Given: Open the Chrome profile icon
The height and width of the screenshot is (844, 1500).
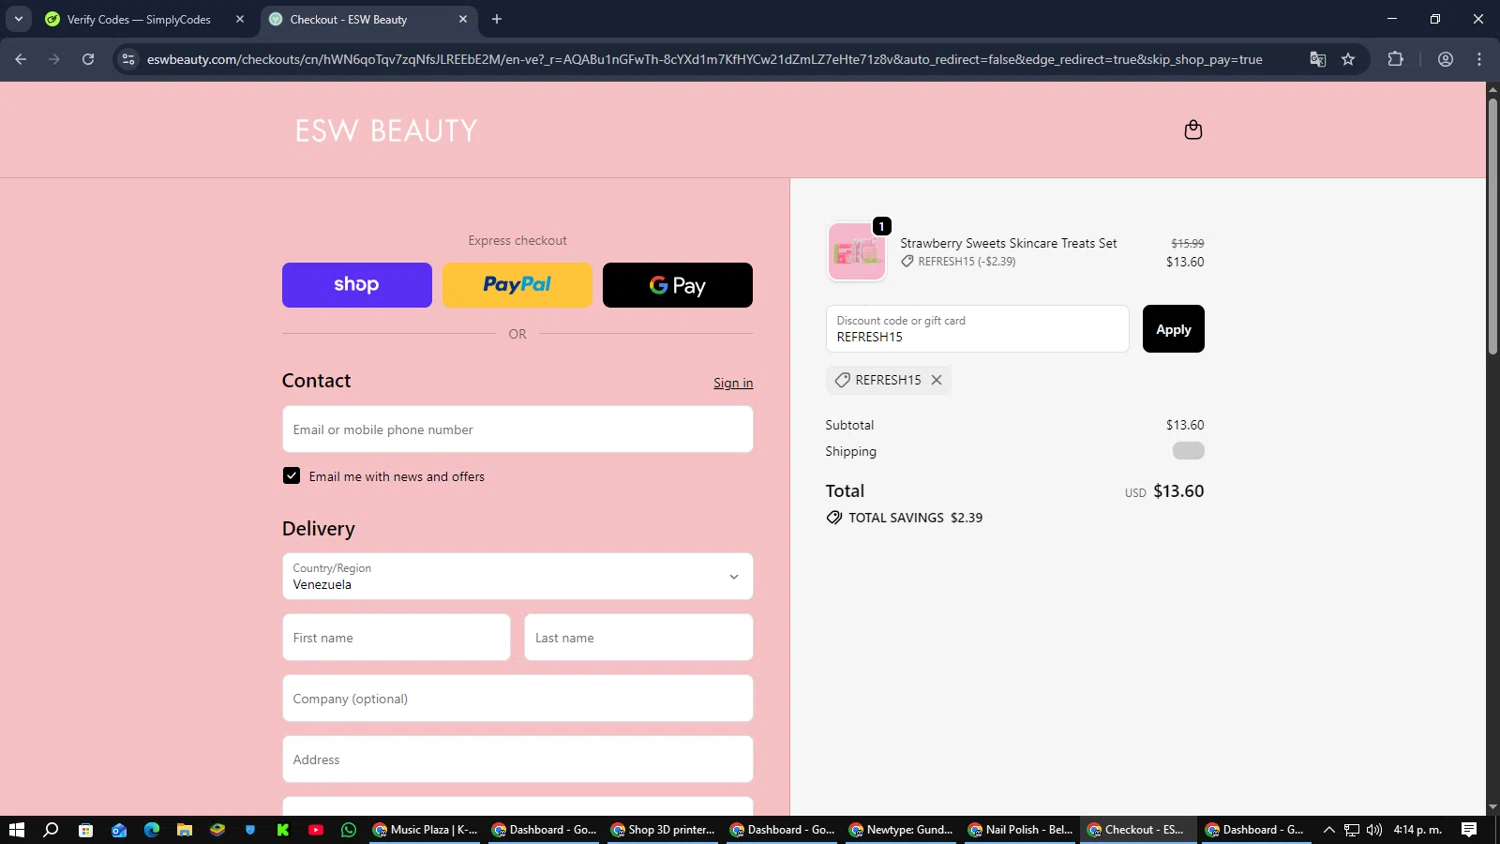Looking at the screenshot, I should click(1445, 59).
